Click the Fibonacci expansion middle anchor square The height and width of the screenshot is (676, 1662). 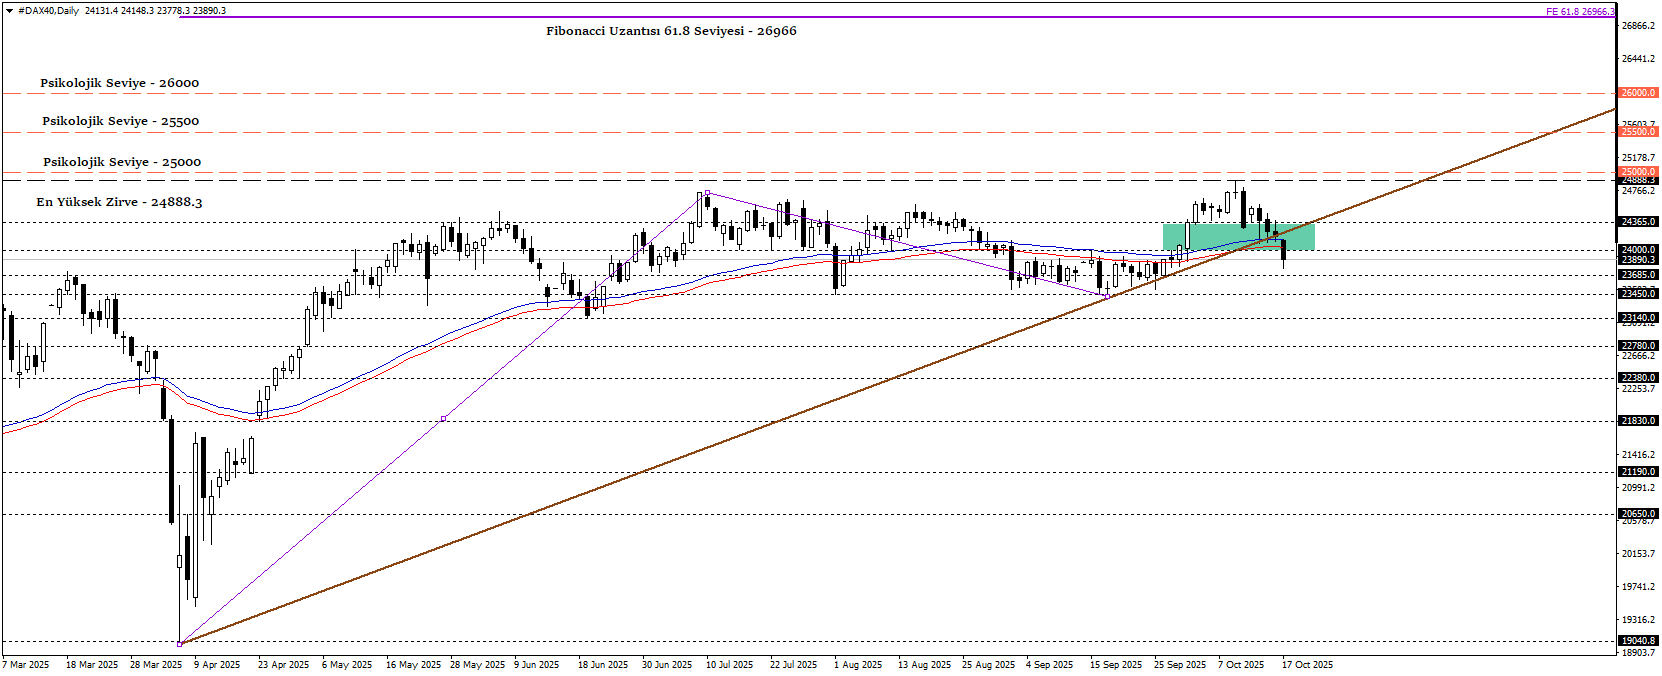[x=443, y=418]
